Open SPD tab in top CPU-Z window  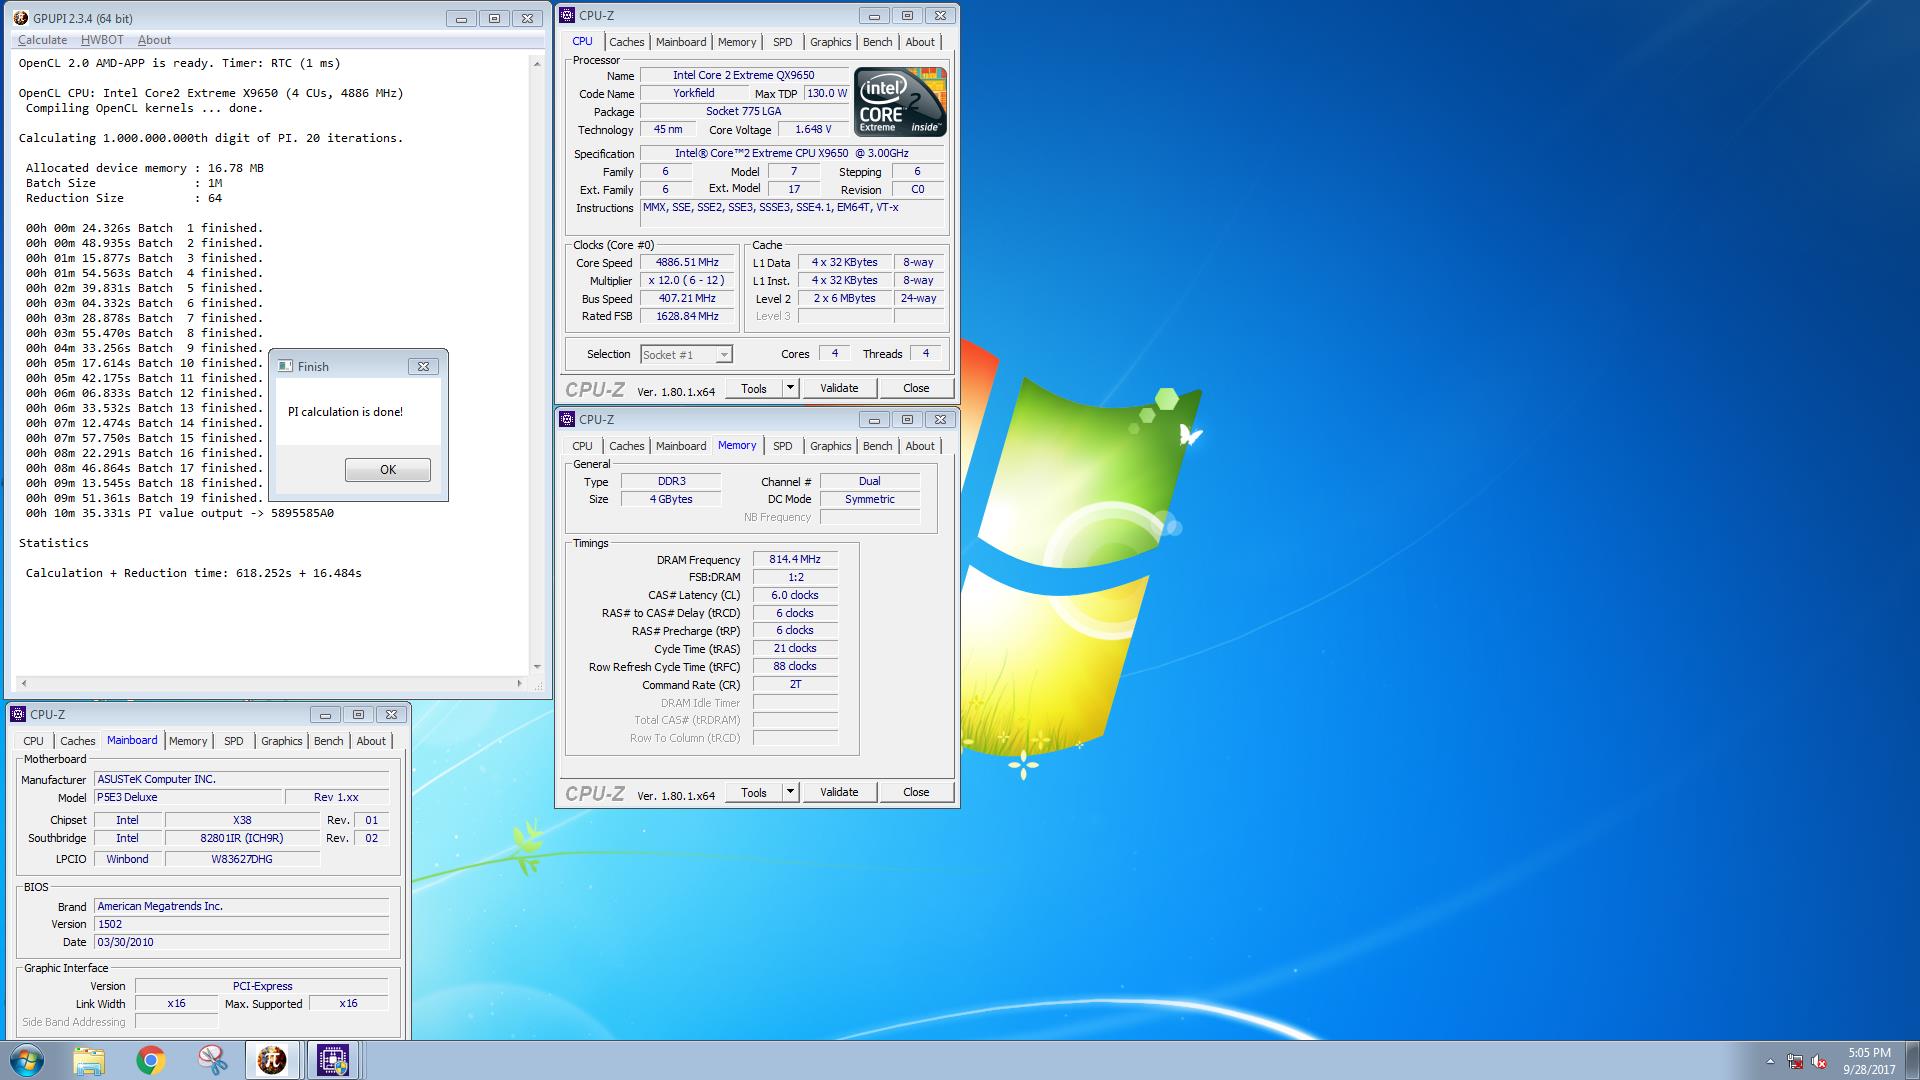pyautogui.click(x=783, y=42)
